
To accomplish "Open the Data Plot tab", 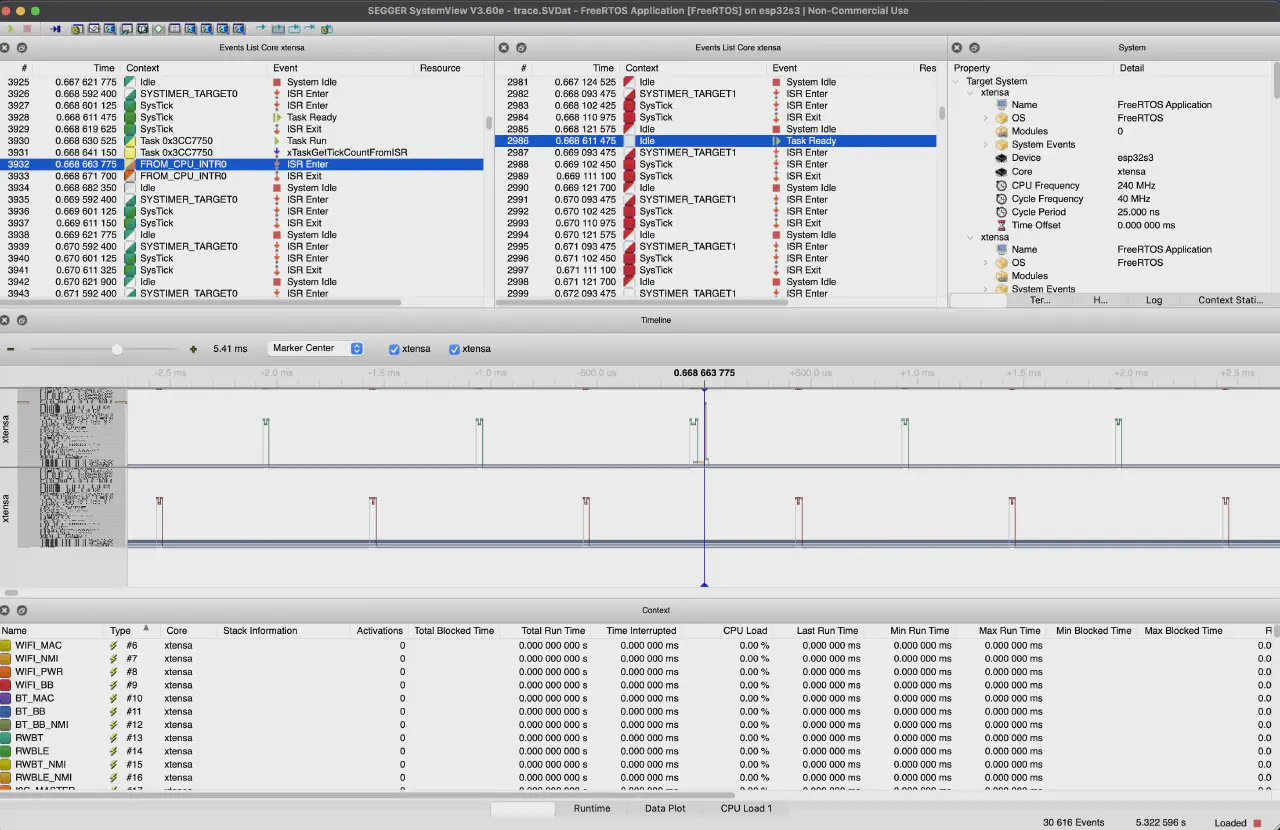I will tap(665, 808).
